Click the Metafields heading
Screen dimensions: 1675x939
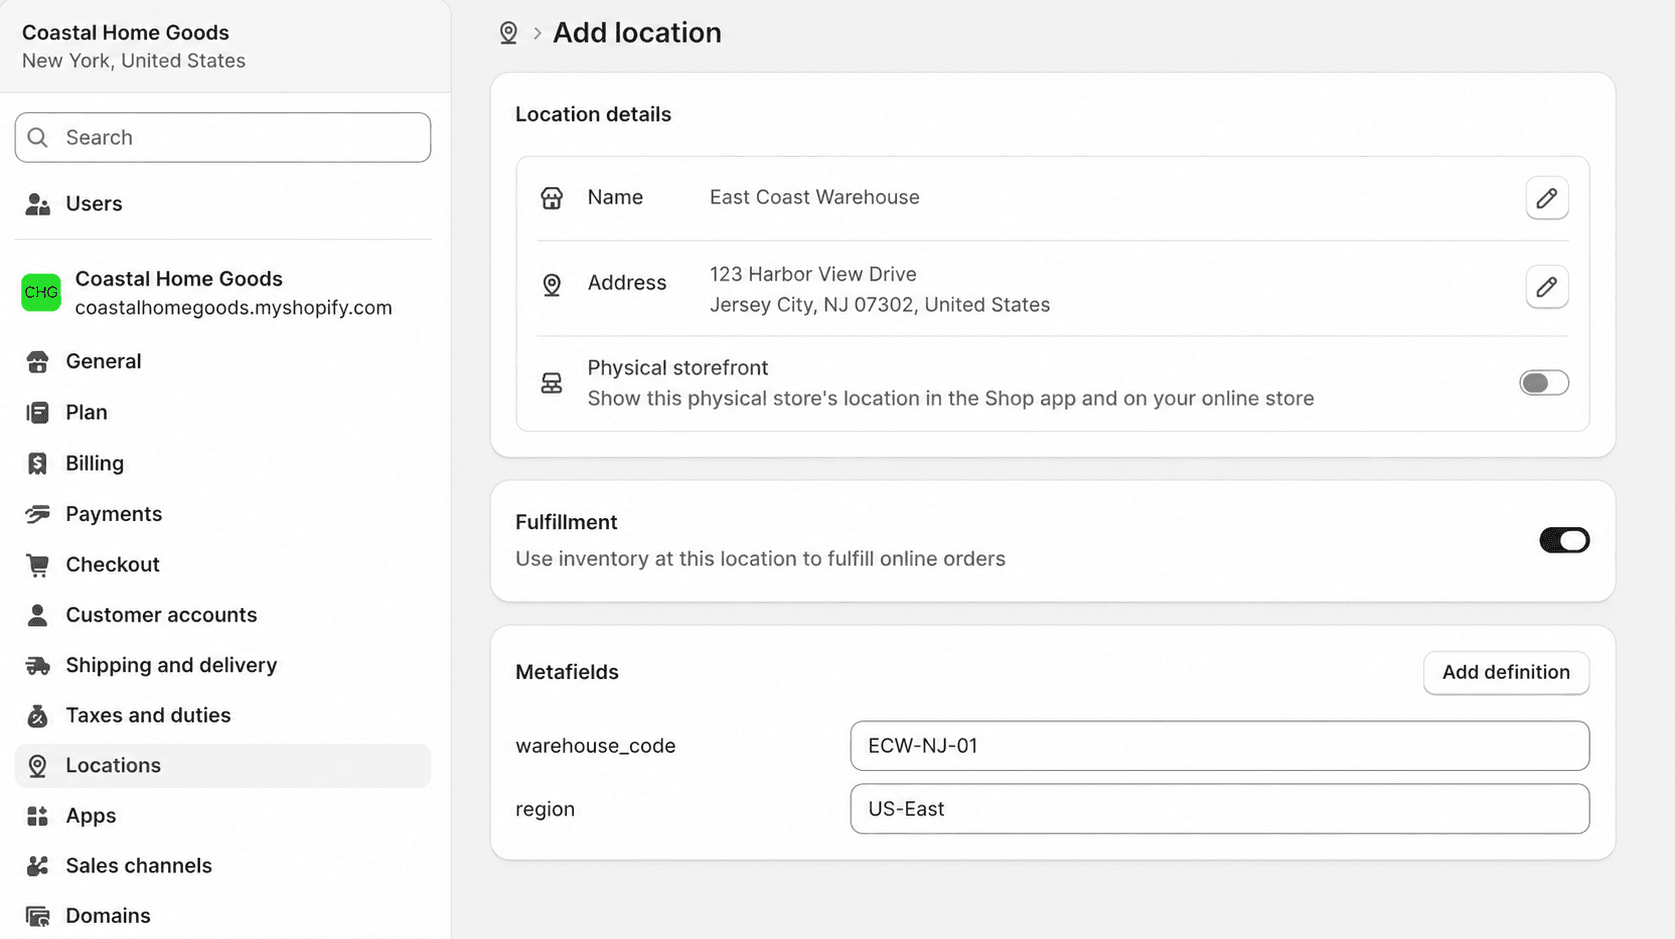tap(567, 673)
